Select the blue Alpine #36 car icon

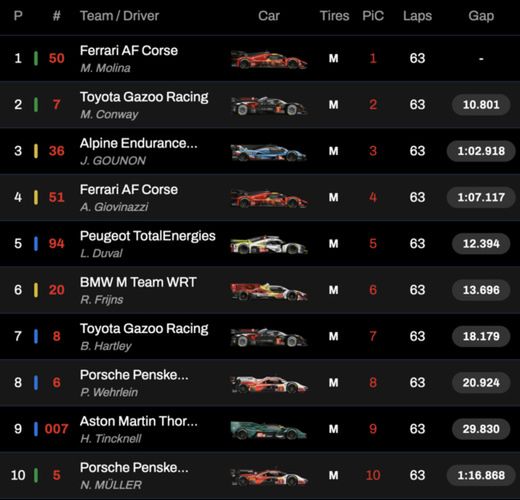pos(269,152)
